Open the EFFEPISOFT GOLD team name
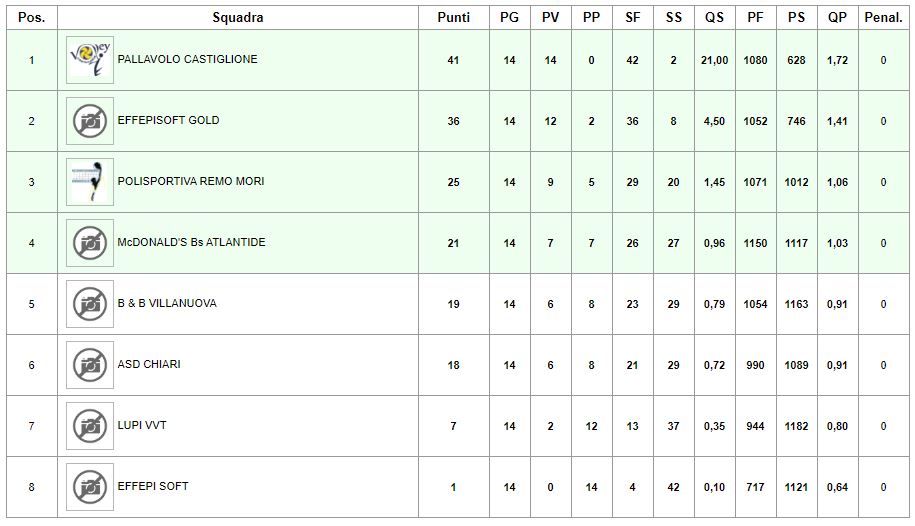This screenshot has height=526, width=915. (x=169, y=120)
